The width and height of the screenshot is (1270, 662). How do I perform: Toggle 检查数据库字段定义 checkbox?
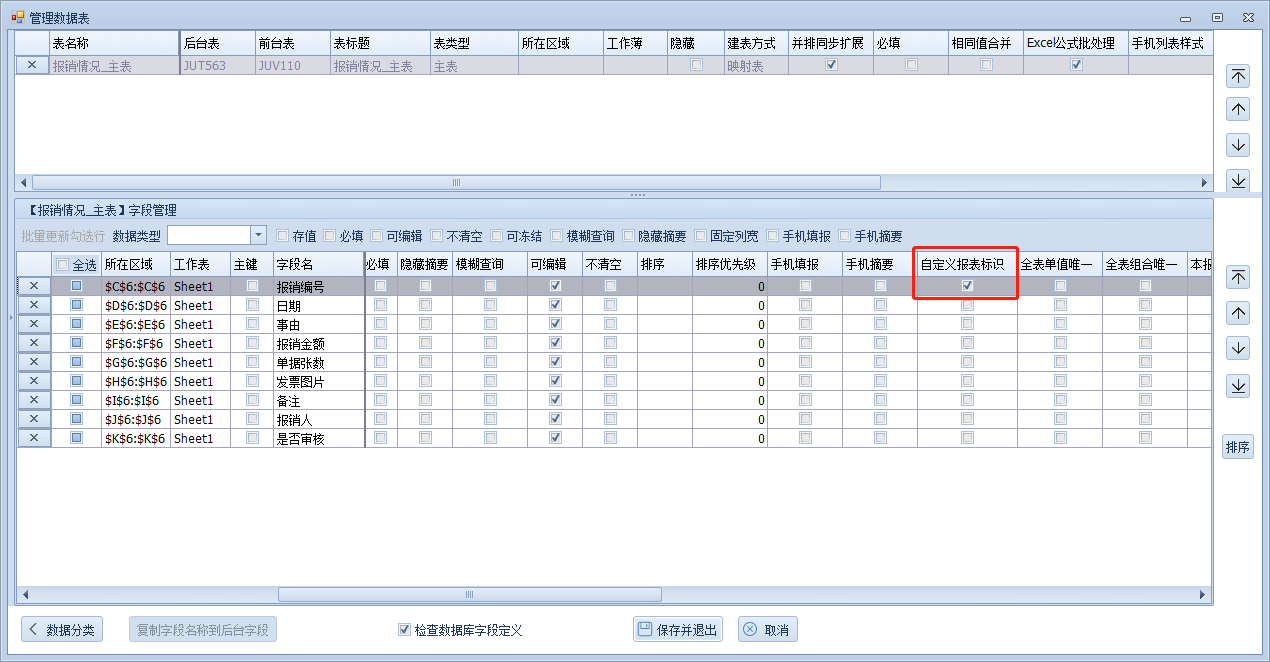(x=404, y=630)
